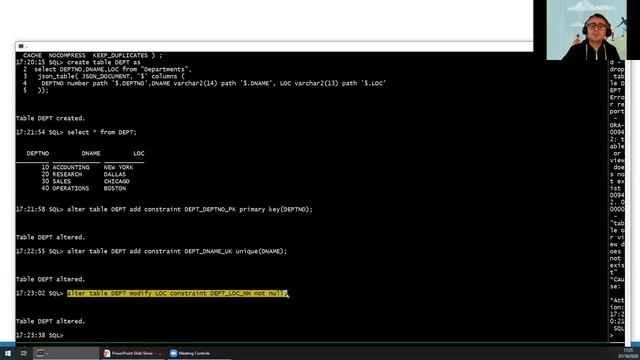Viewport: 640px width, 360px height.
Task: Click the last 'Table DEPT altered.' message
Action: [51, 321]
